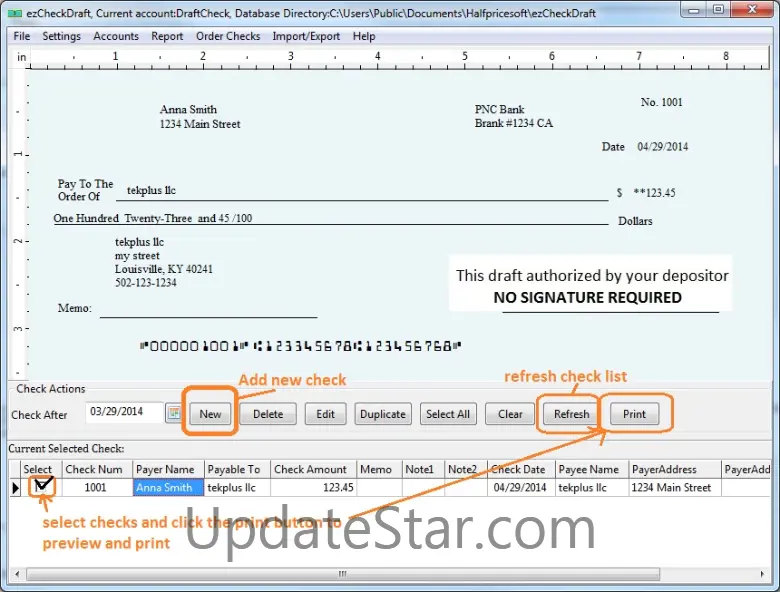Click the PayerAddress column header
The width and height of the screenshot is (780, 592).
pyautogui.click(x=674, y=469)
